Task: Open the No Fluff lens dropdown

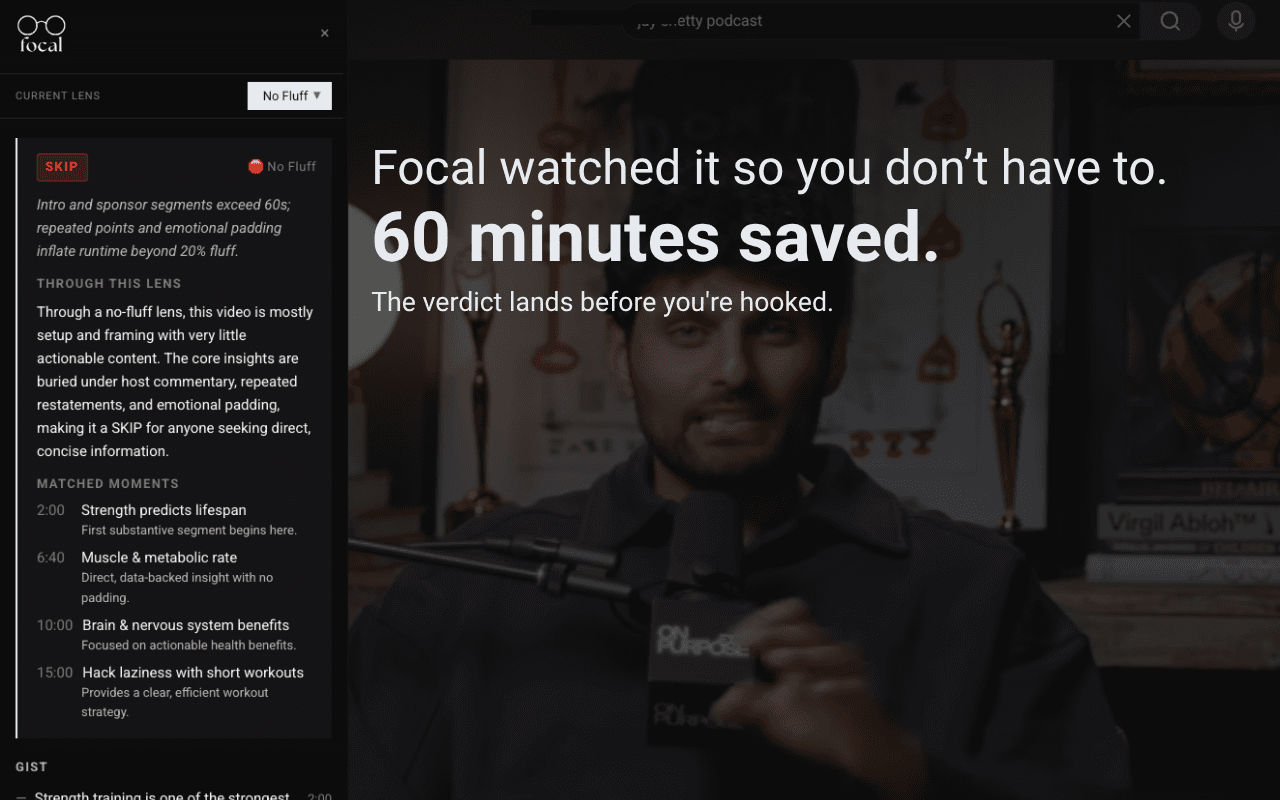Action: (x=290, y=96)
